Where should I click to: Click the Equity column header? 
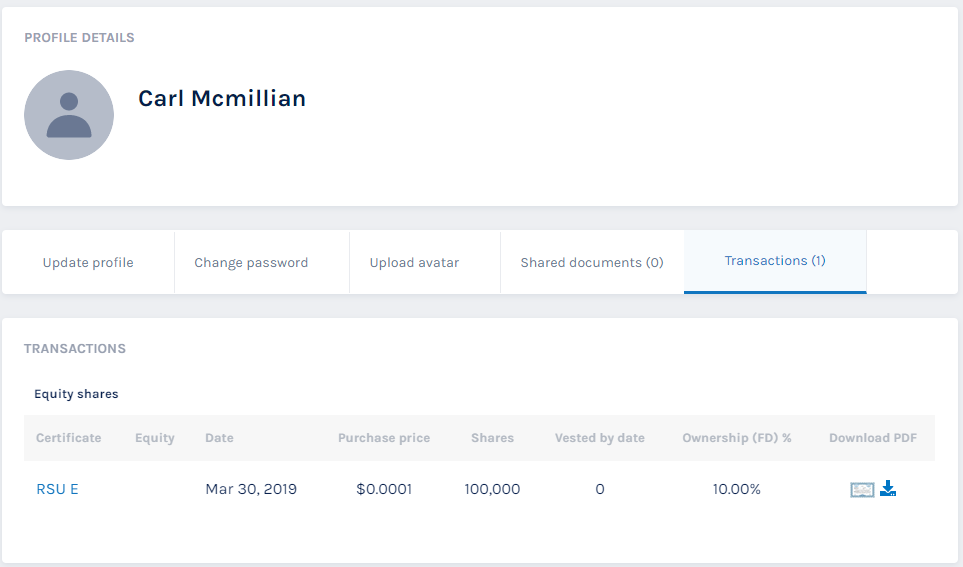click(155, 438)
